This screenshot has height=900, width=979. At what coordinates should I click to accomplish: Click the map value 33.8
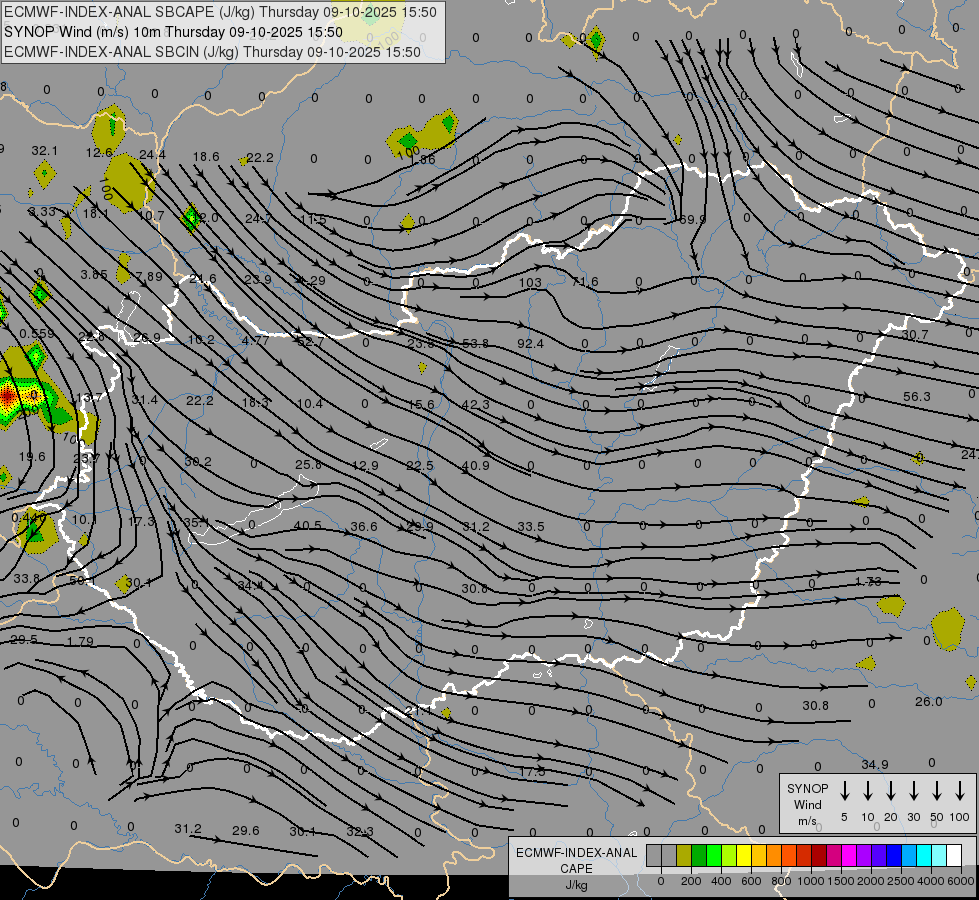click(26, 578)
